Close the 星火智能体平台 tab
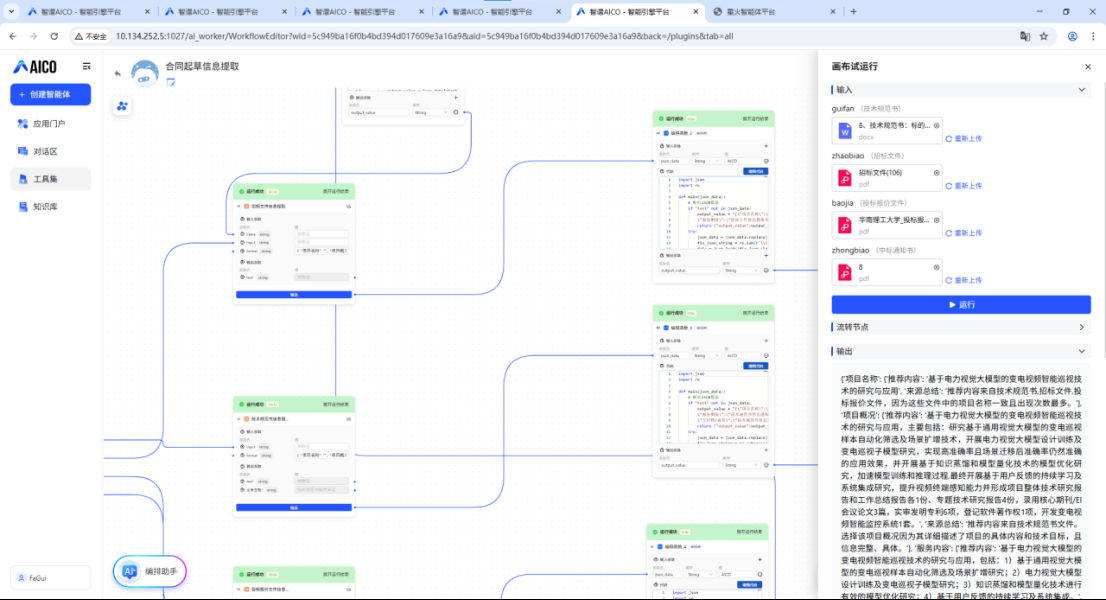The width and height of the screenshot is (1106, 600). click(833, 12)
